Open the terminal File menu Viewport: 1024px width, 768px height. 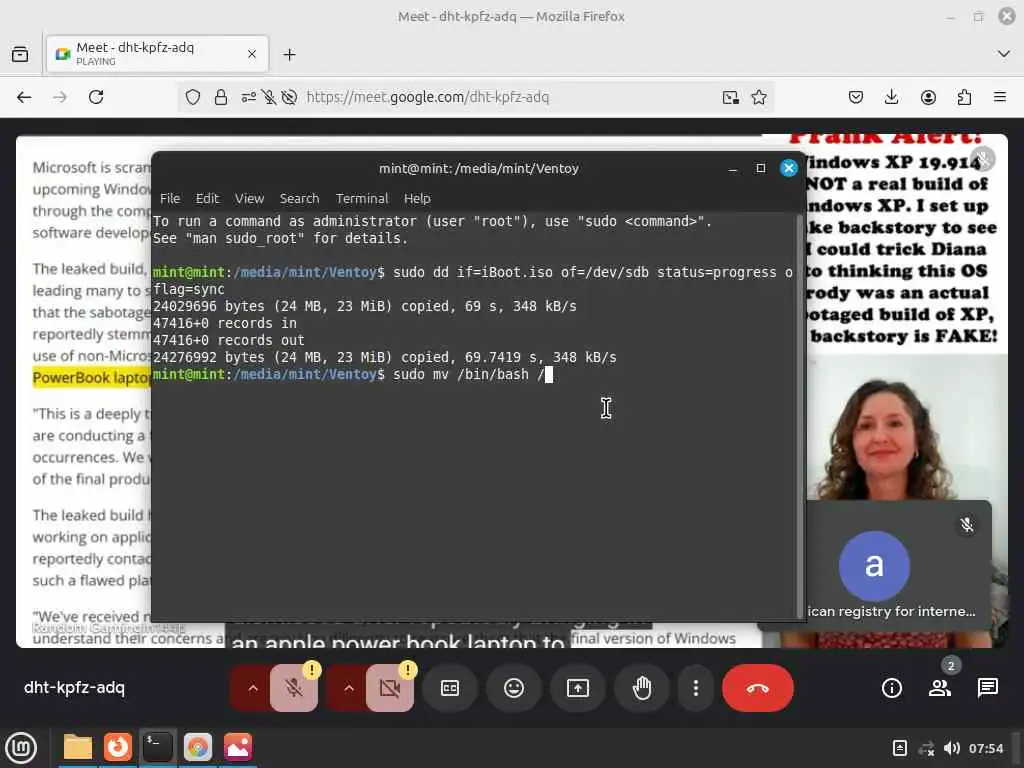[170, 199]
